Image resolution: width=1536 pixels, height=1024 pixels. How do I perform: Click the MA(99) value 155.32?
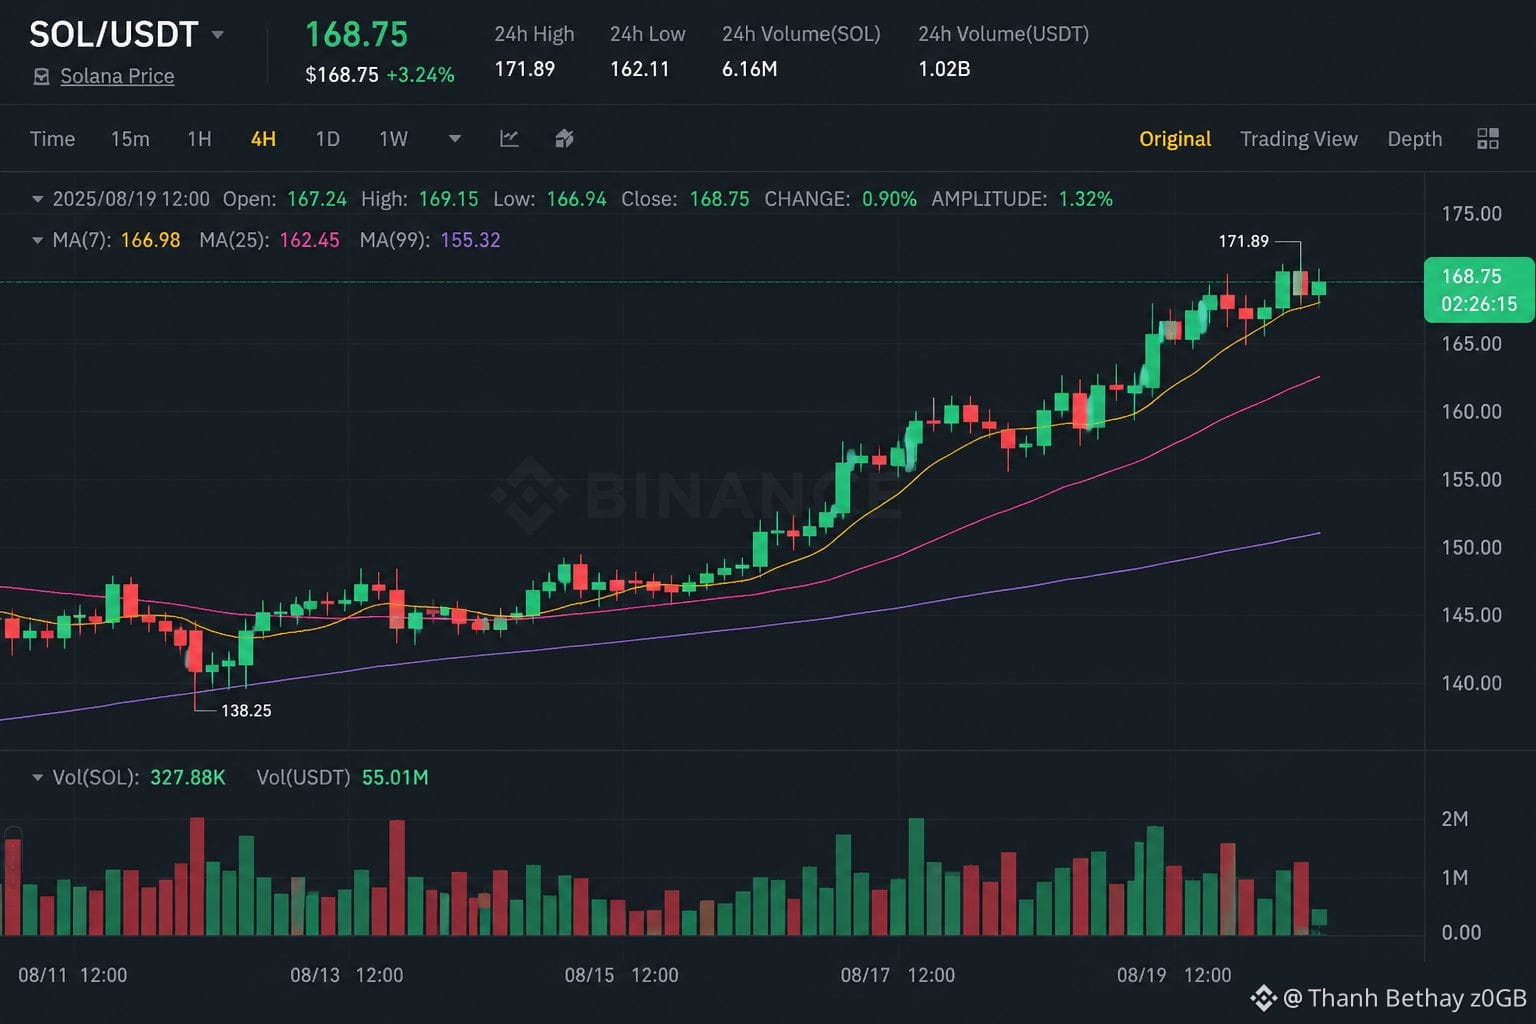pos(470,240)
